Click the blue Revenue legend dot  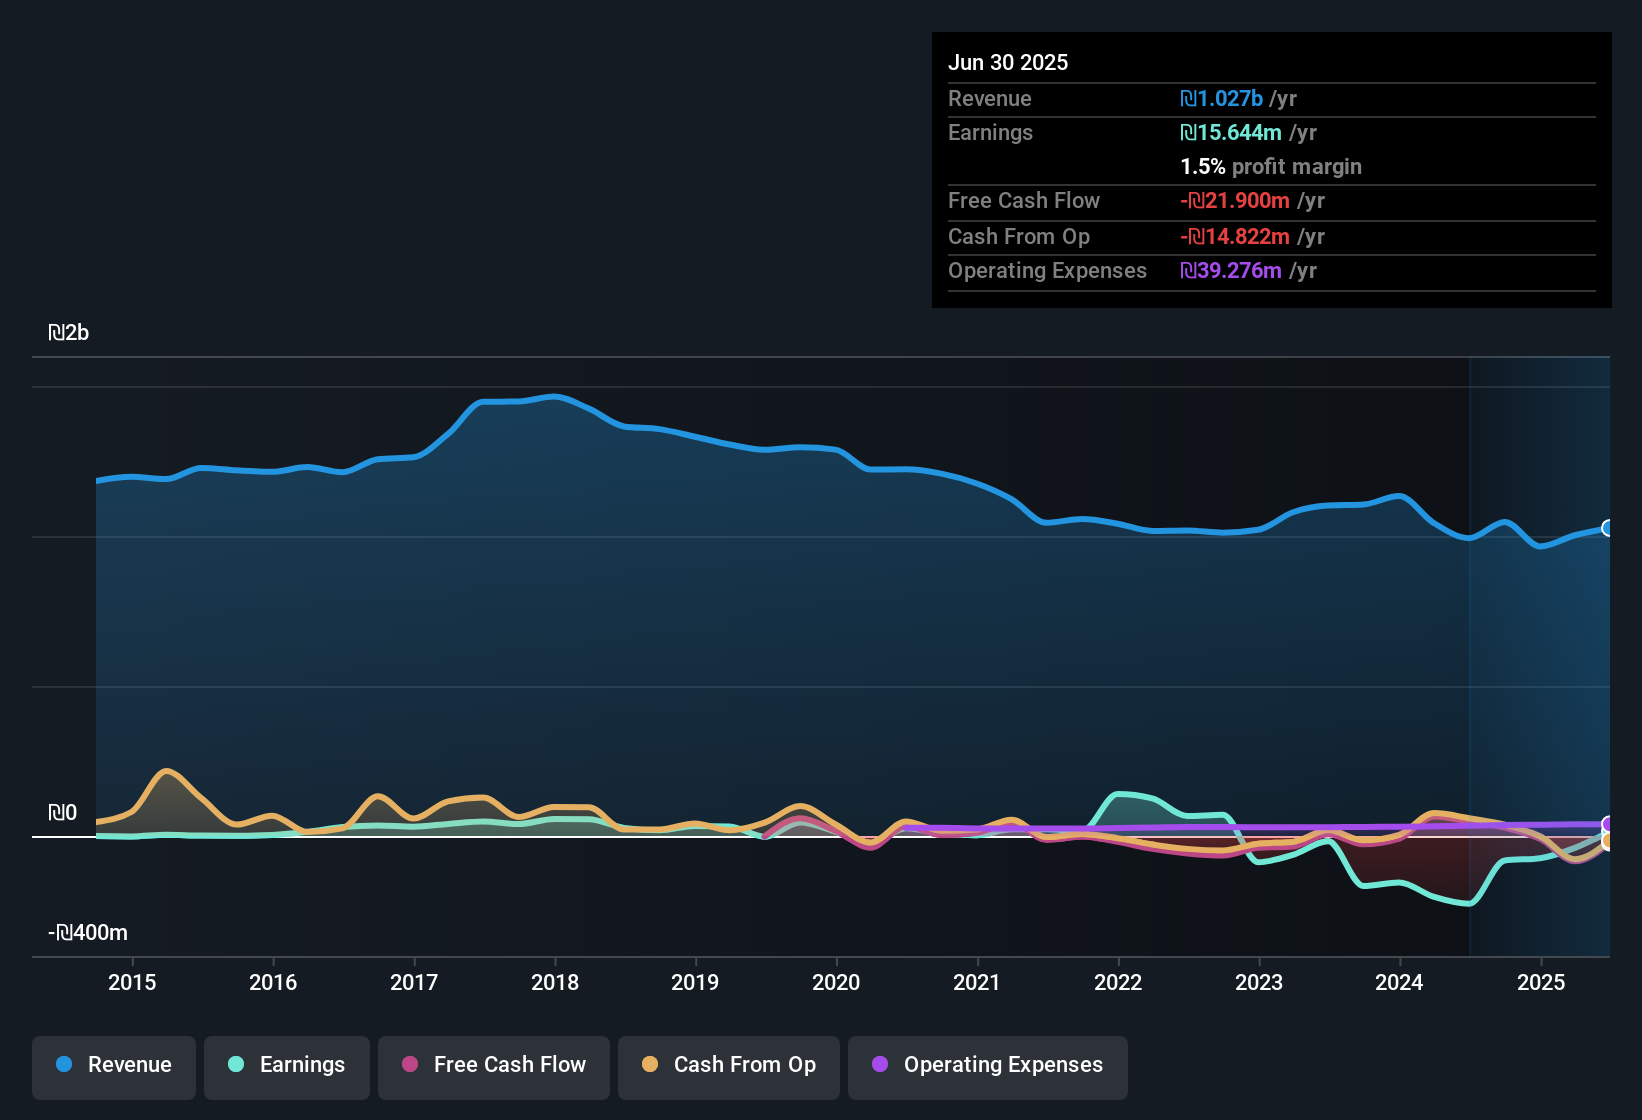64,1065
